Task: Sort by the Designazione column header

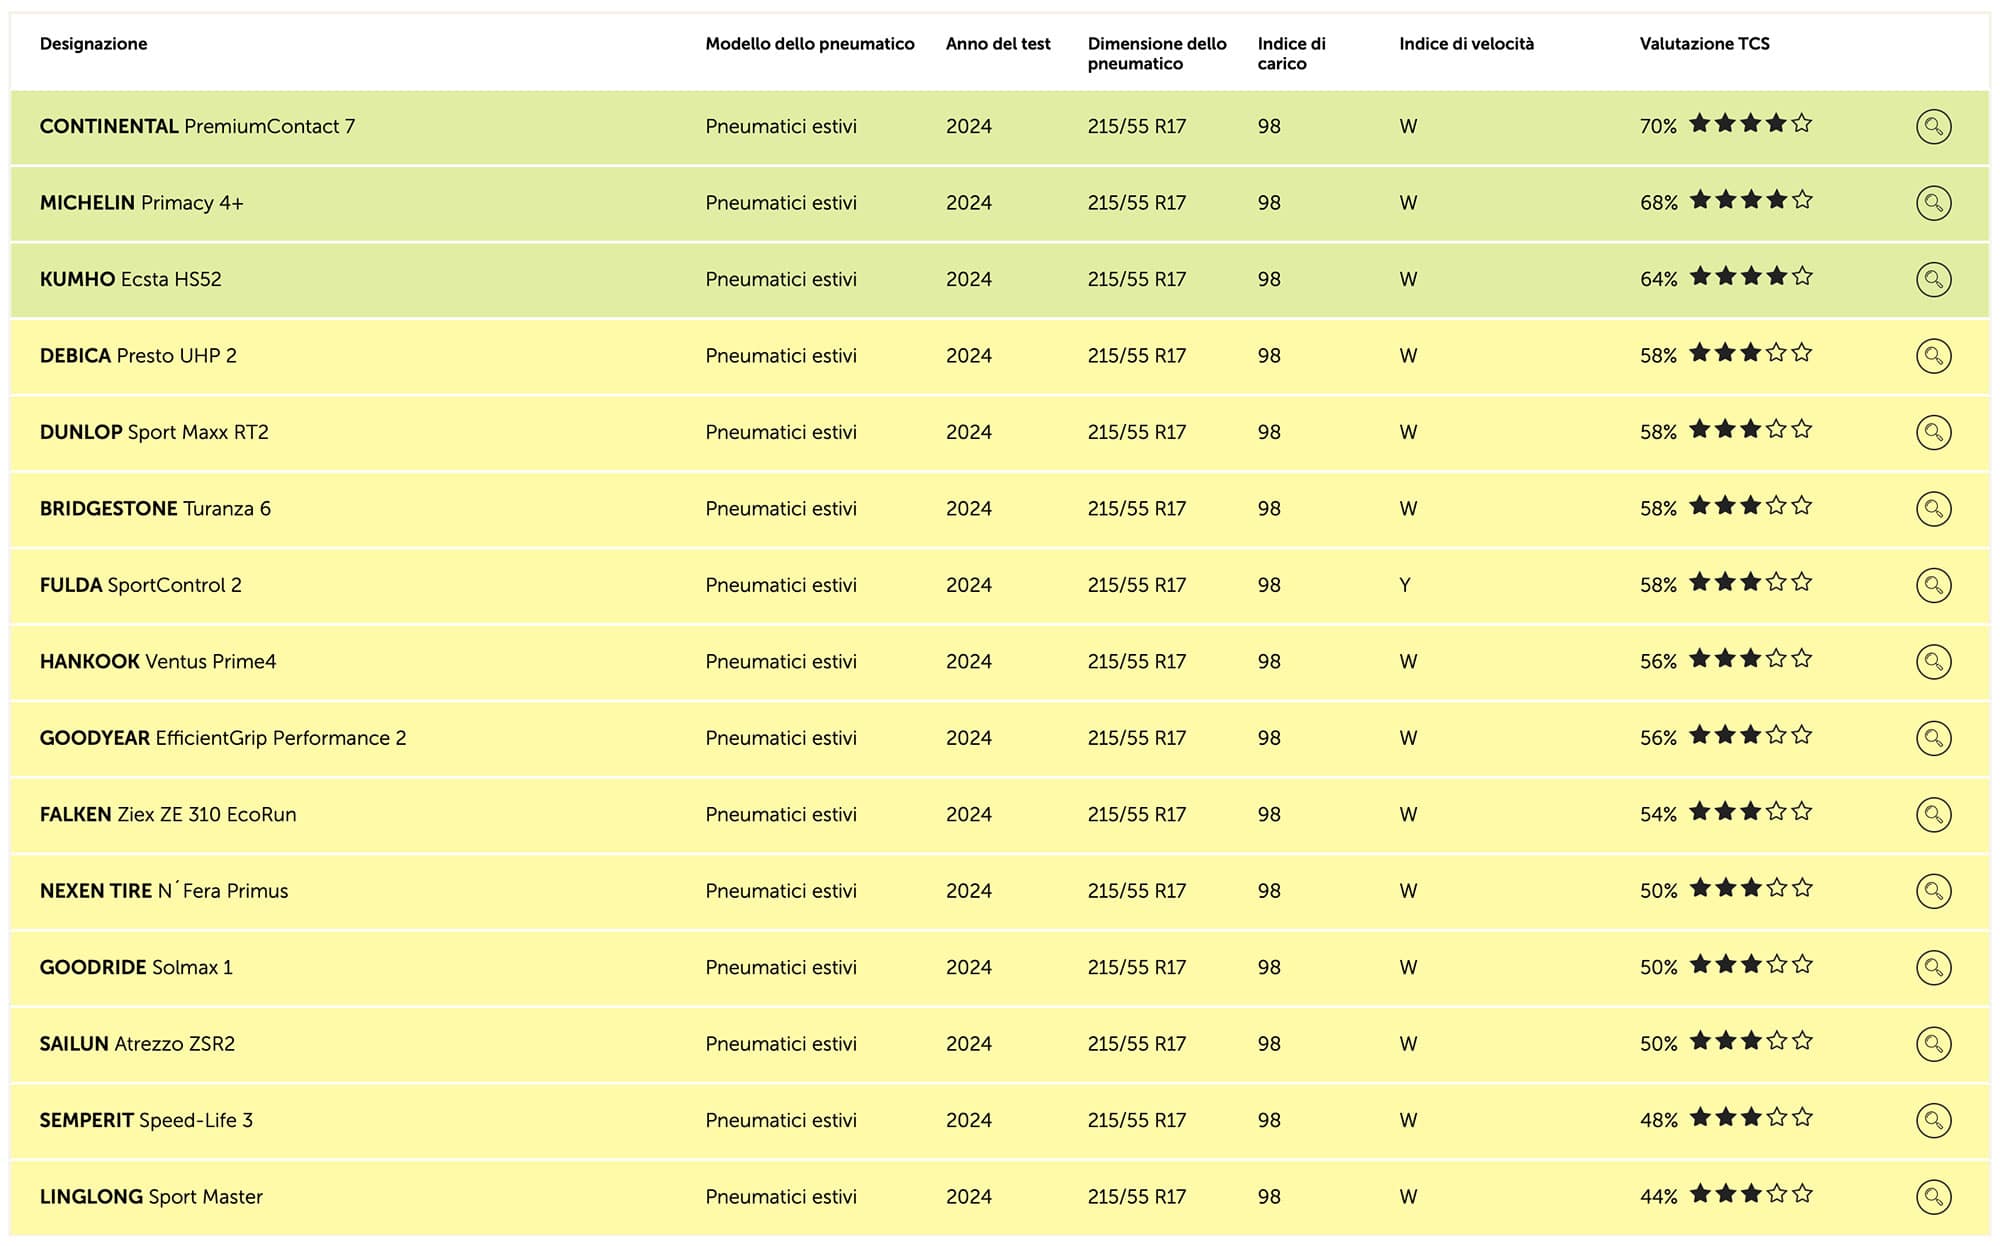Action: 93,44
